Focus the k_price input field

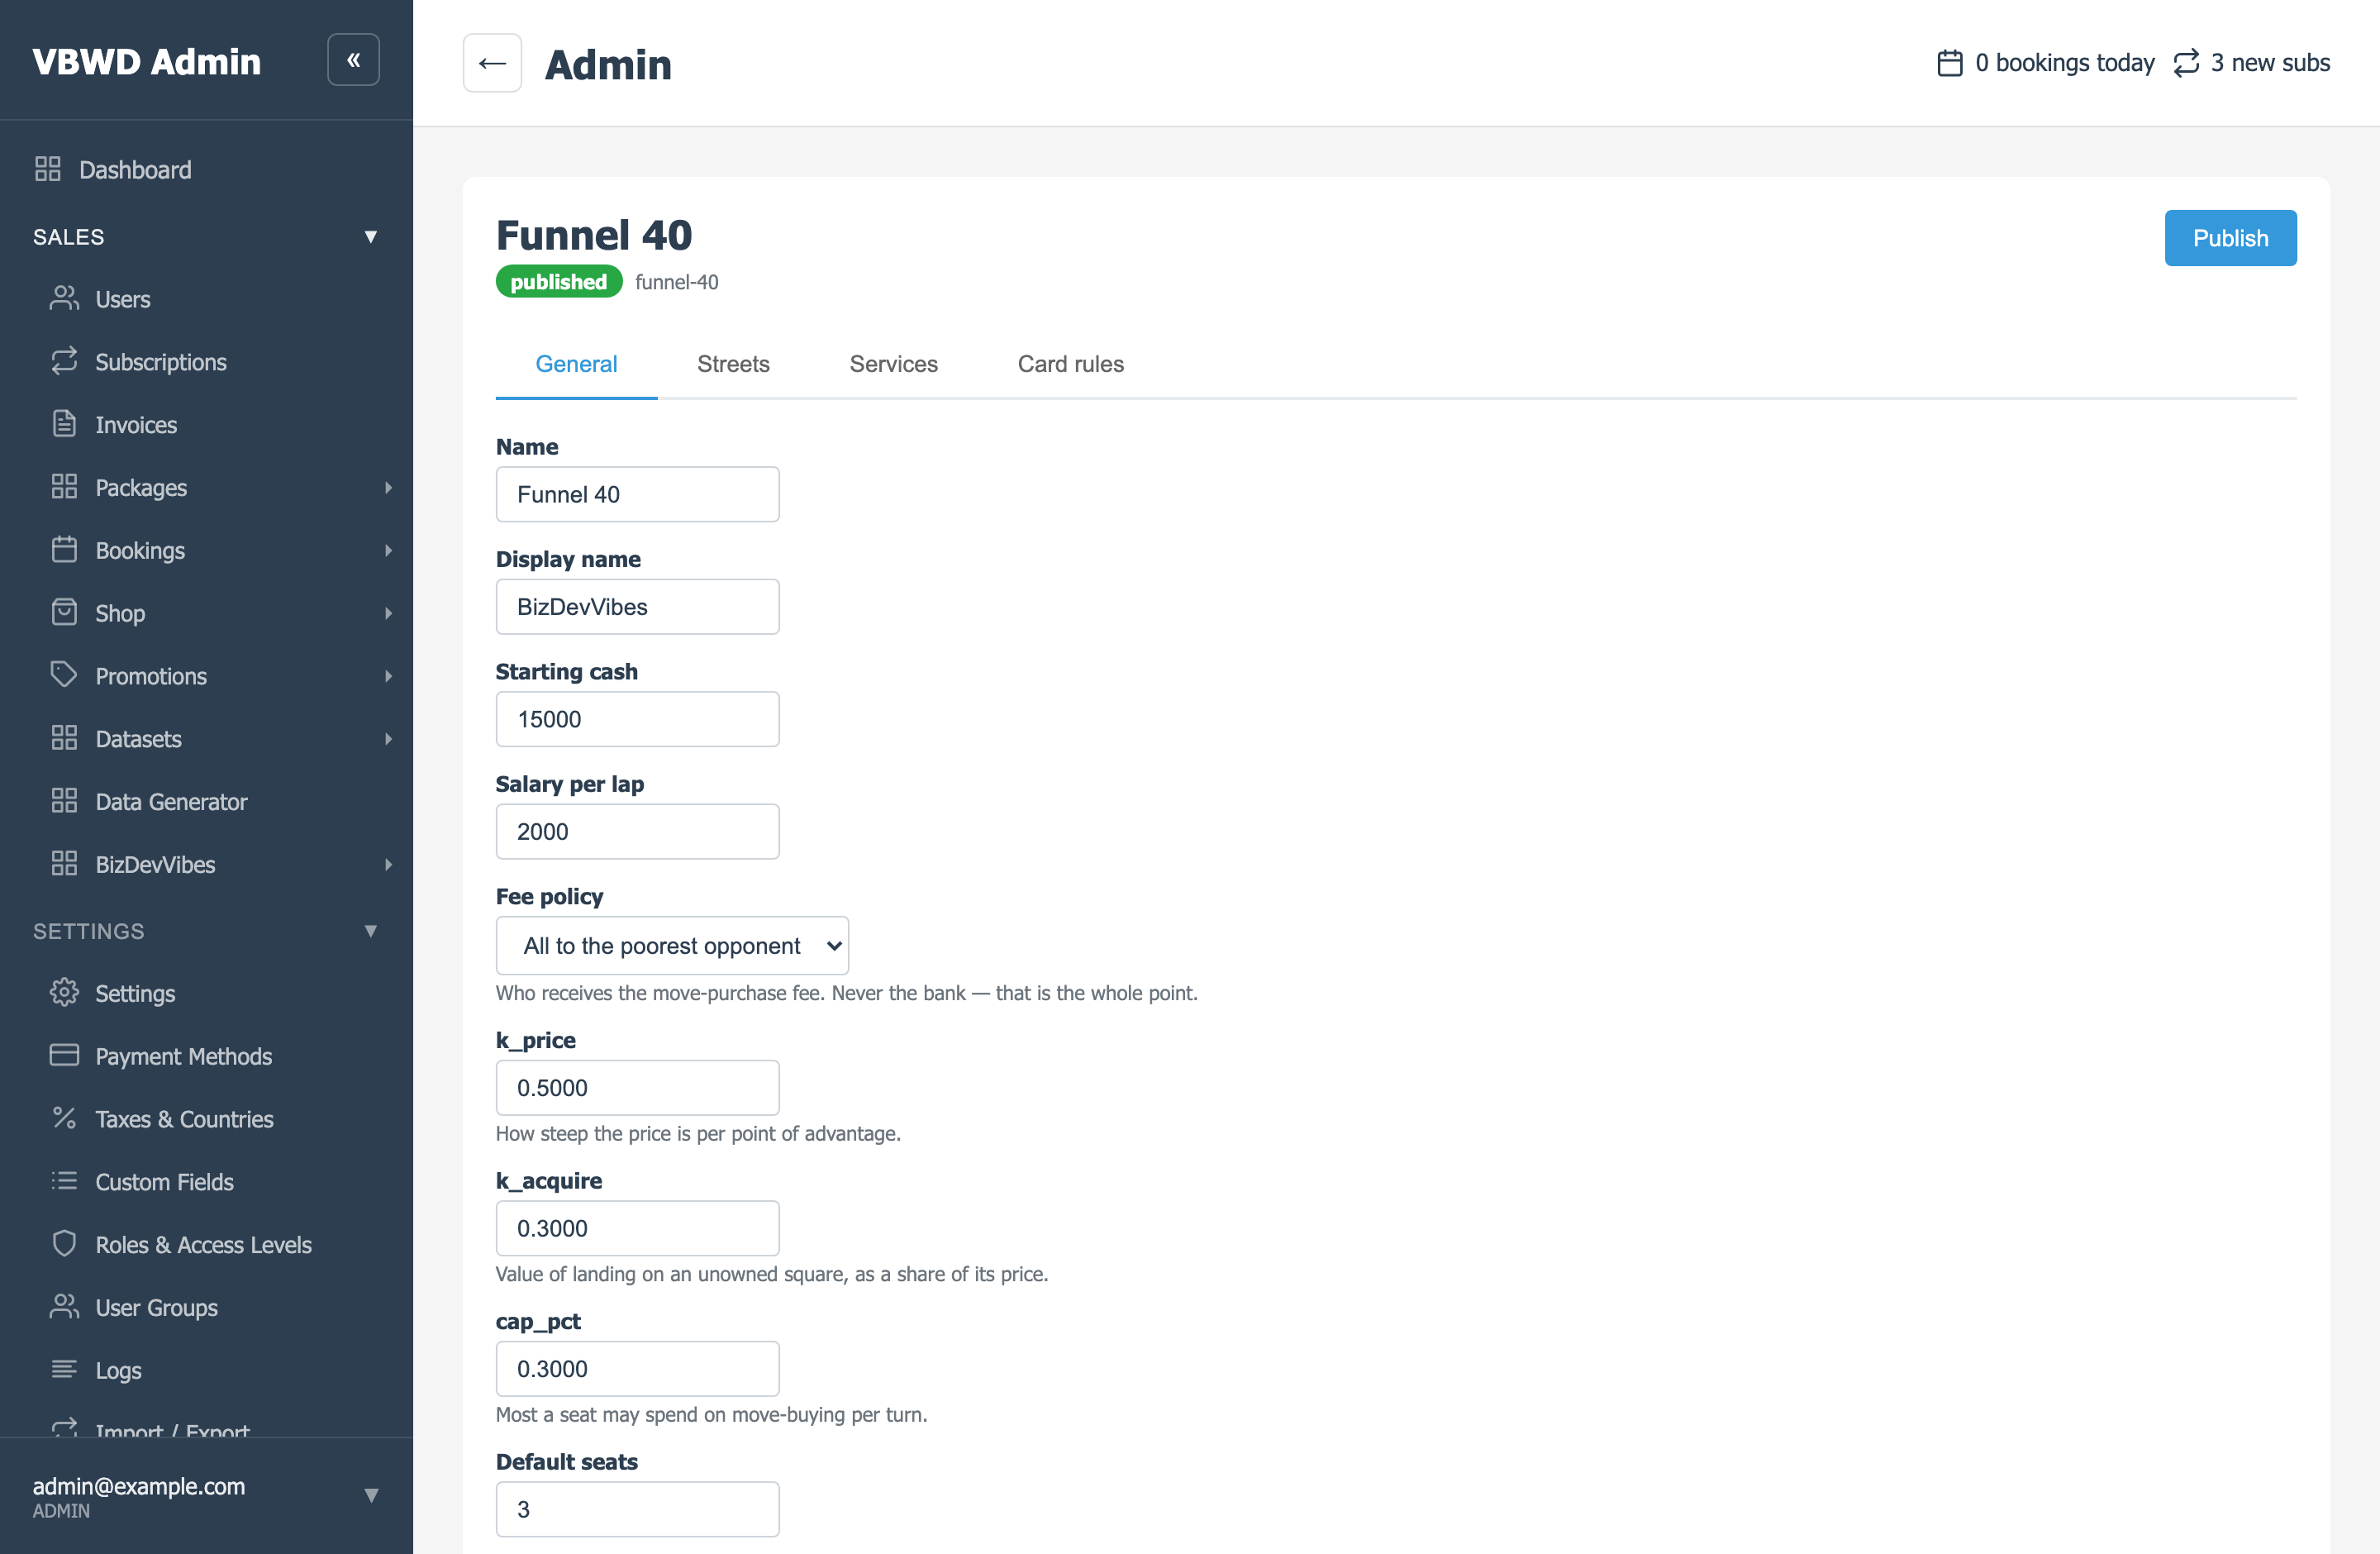(637, 1088)
